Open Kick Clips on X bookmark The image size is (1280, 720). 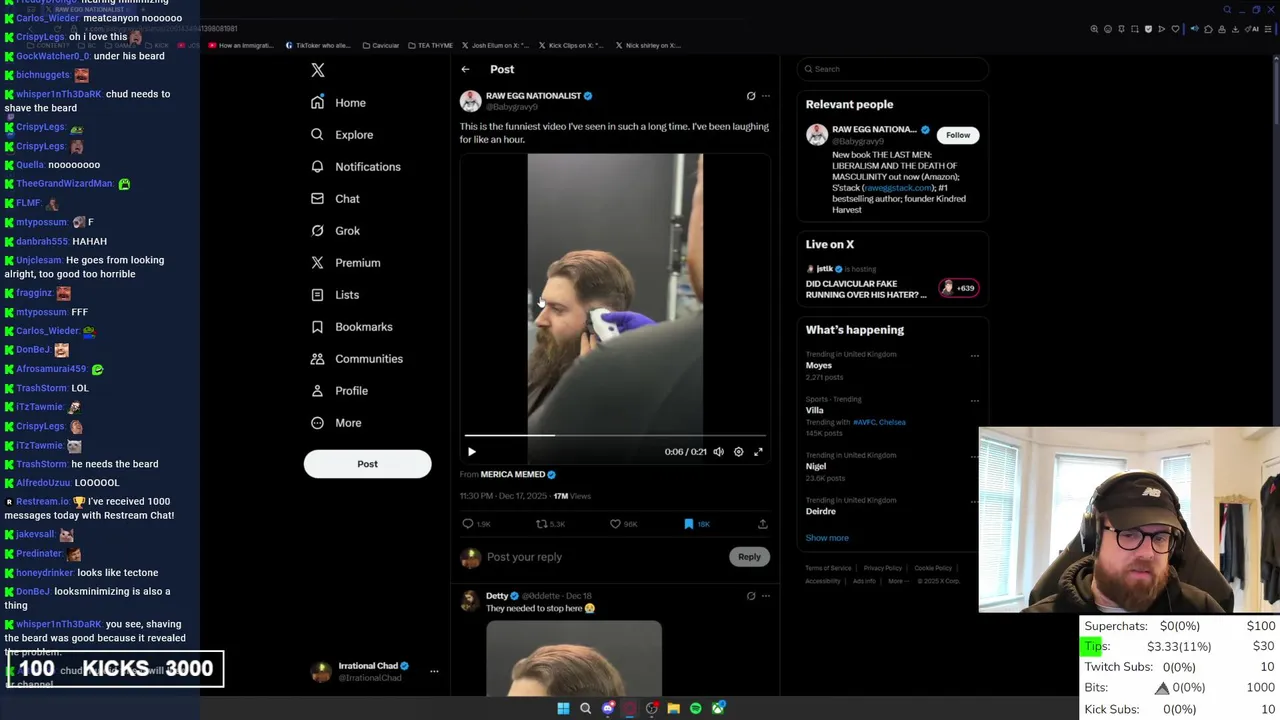(570, 45)
